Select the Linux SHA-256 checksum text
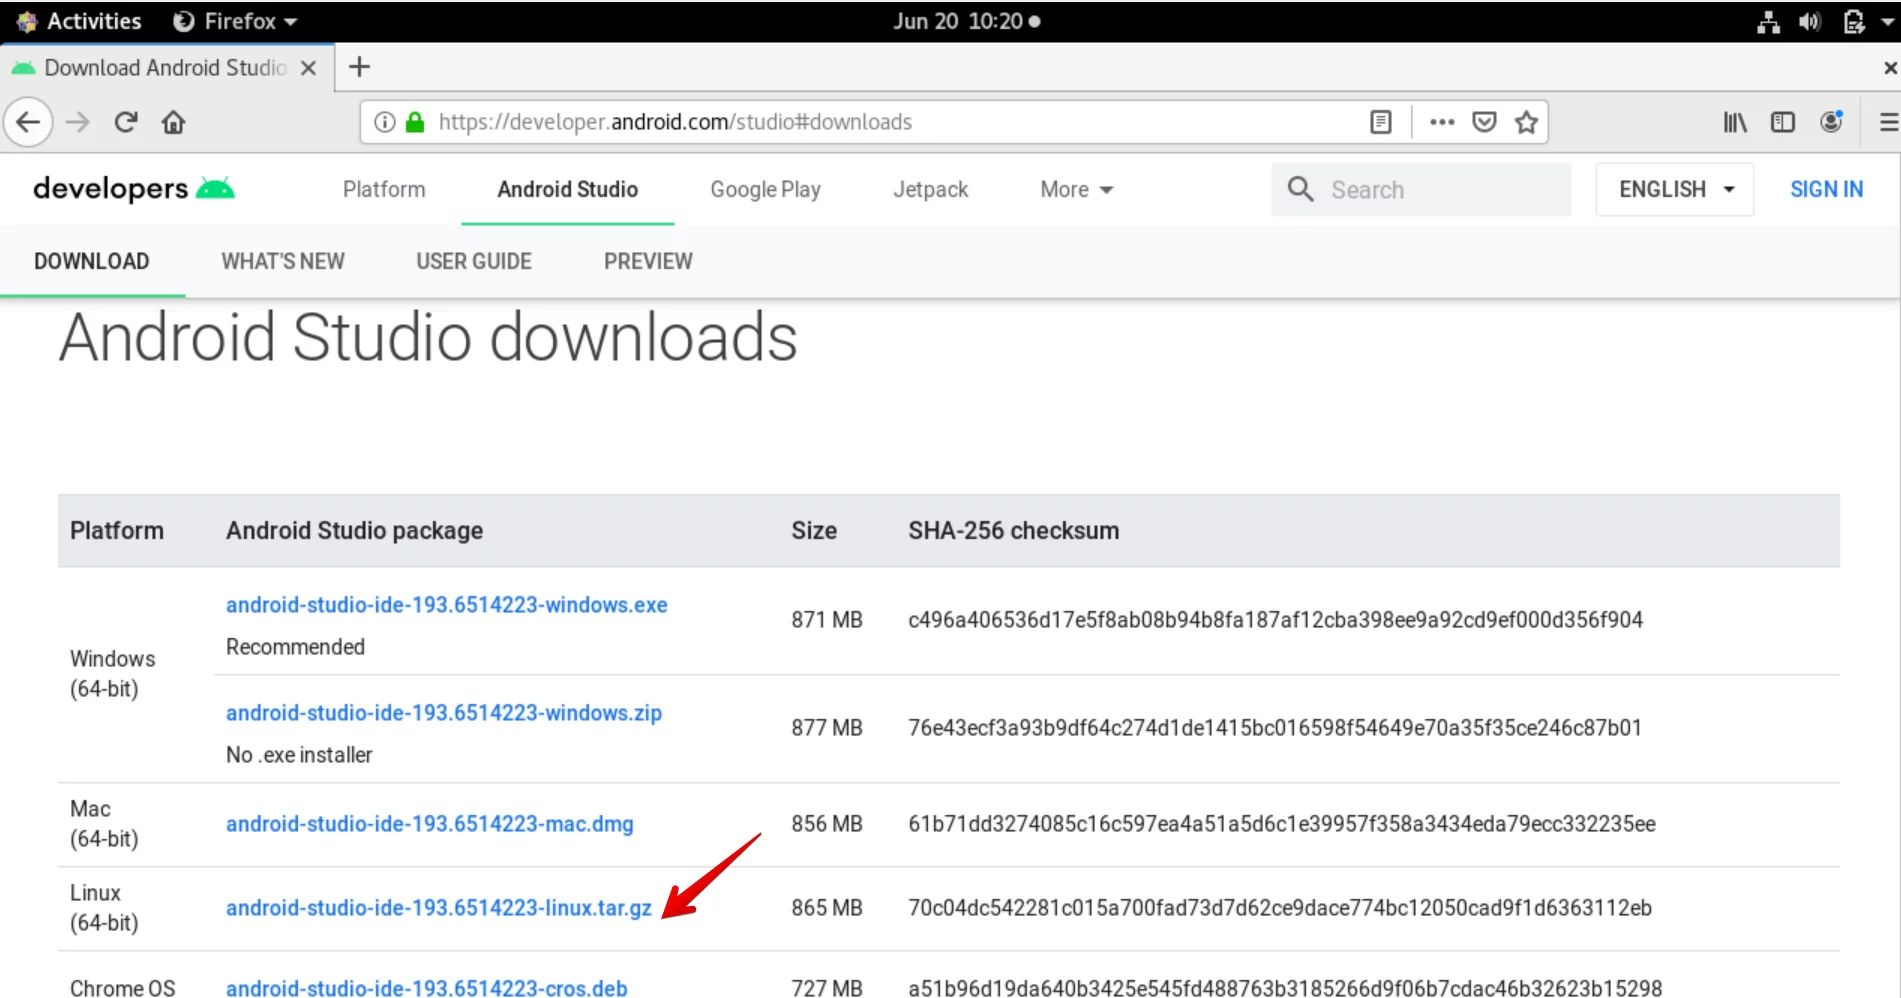This screenshot has width=1901, height=998. pyautogui.click(x=1279, y=908)
